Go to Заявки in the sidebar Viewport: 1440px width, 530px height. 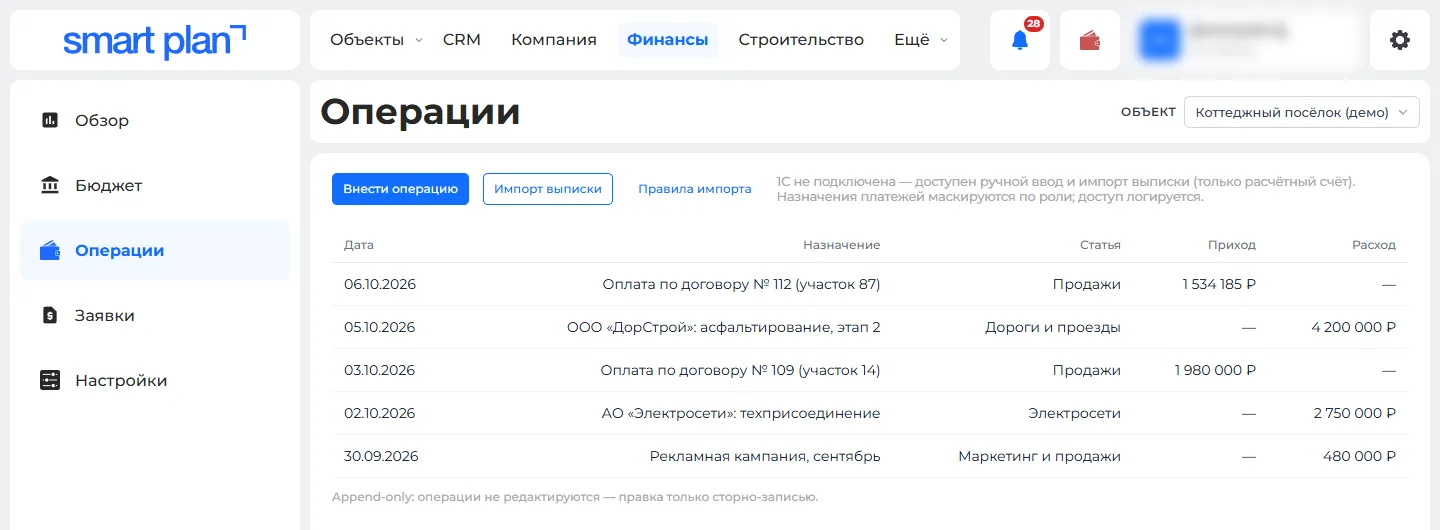[105, 315]
